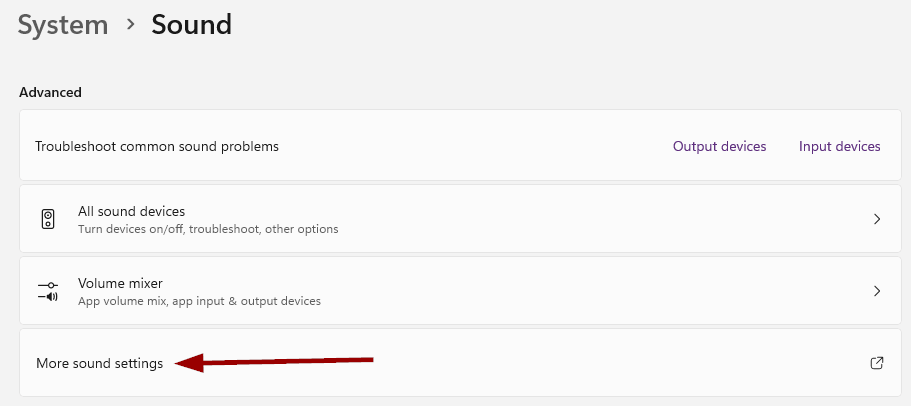The height and width of the screenshot is (406, 911).
Task: Click blank area of the More sound settings card
Action: point(581,363)
